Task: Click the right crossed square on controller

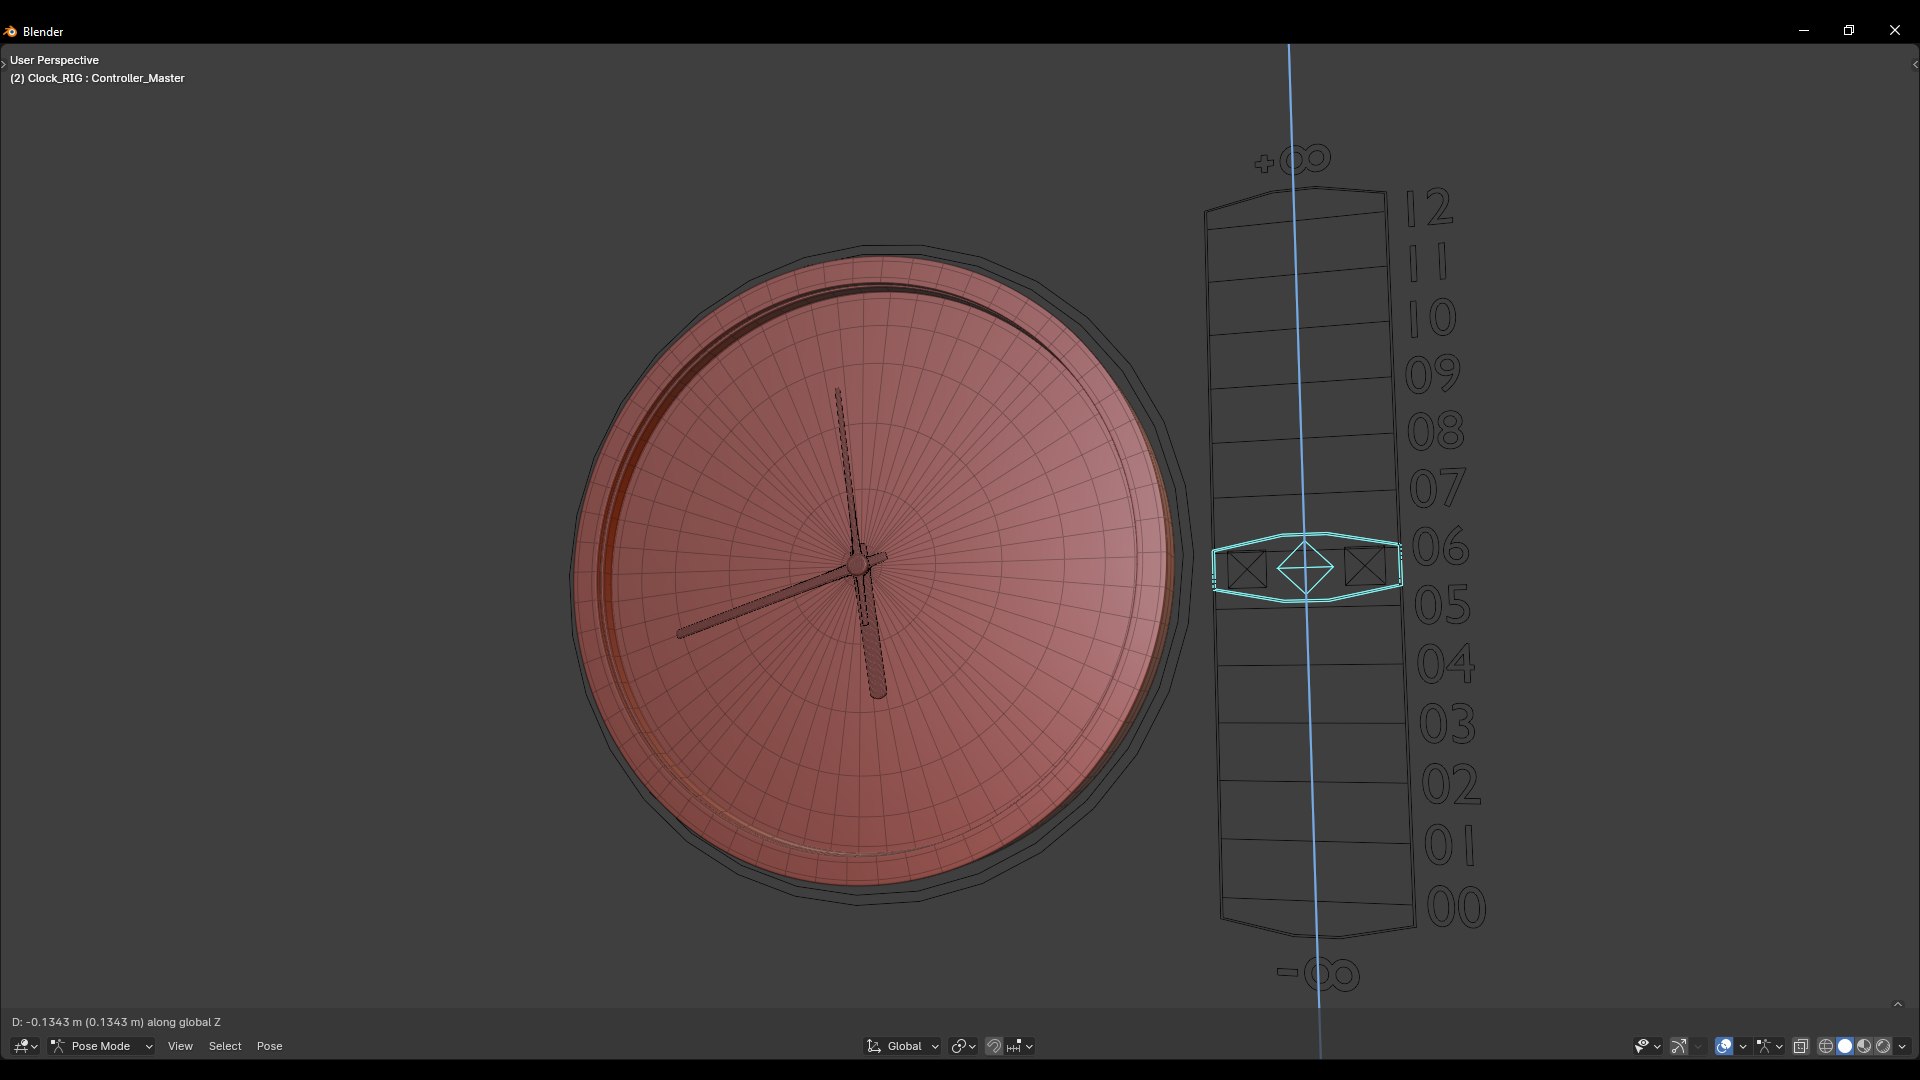Action: (1365, 567)
